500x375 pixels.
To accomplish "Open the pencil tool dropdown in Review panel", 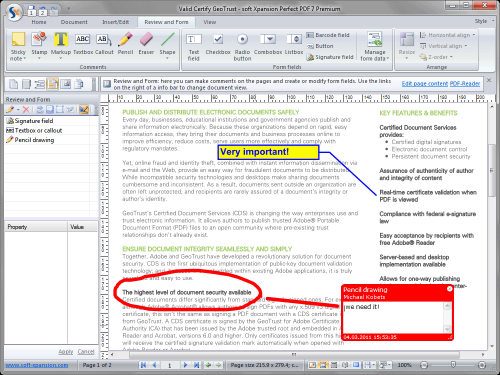I will pyautogui.click(x=18, y=109).
